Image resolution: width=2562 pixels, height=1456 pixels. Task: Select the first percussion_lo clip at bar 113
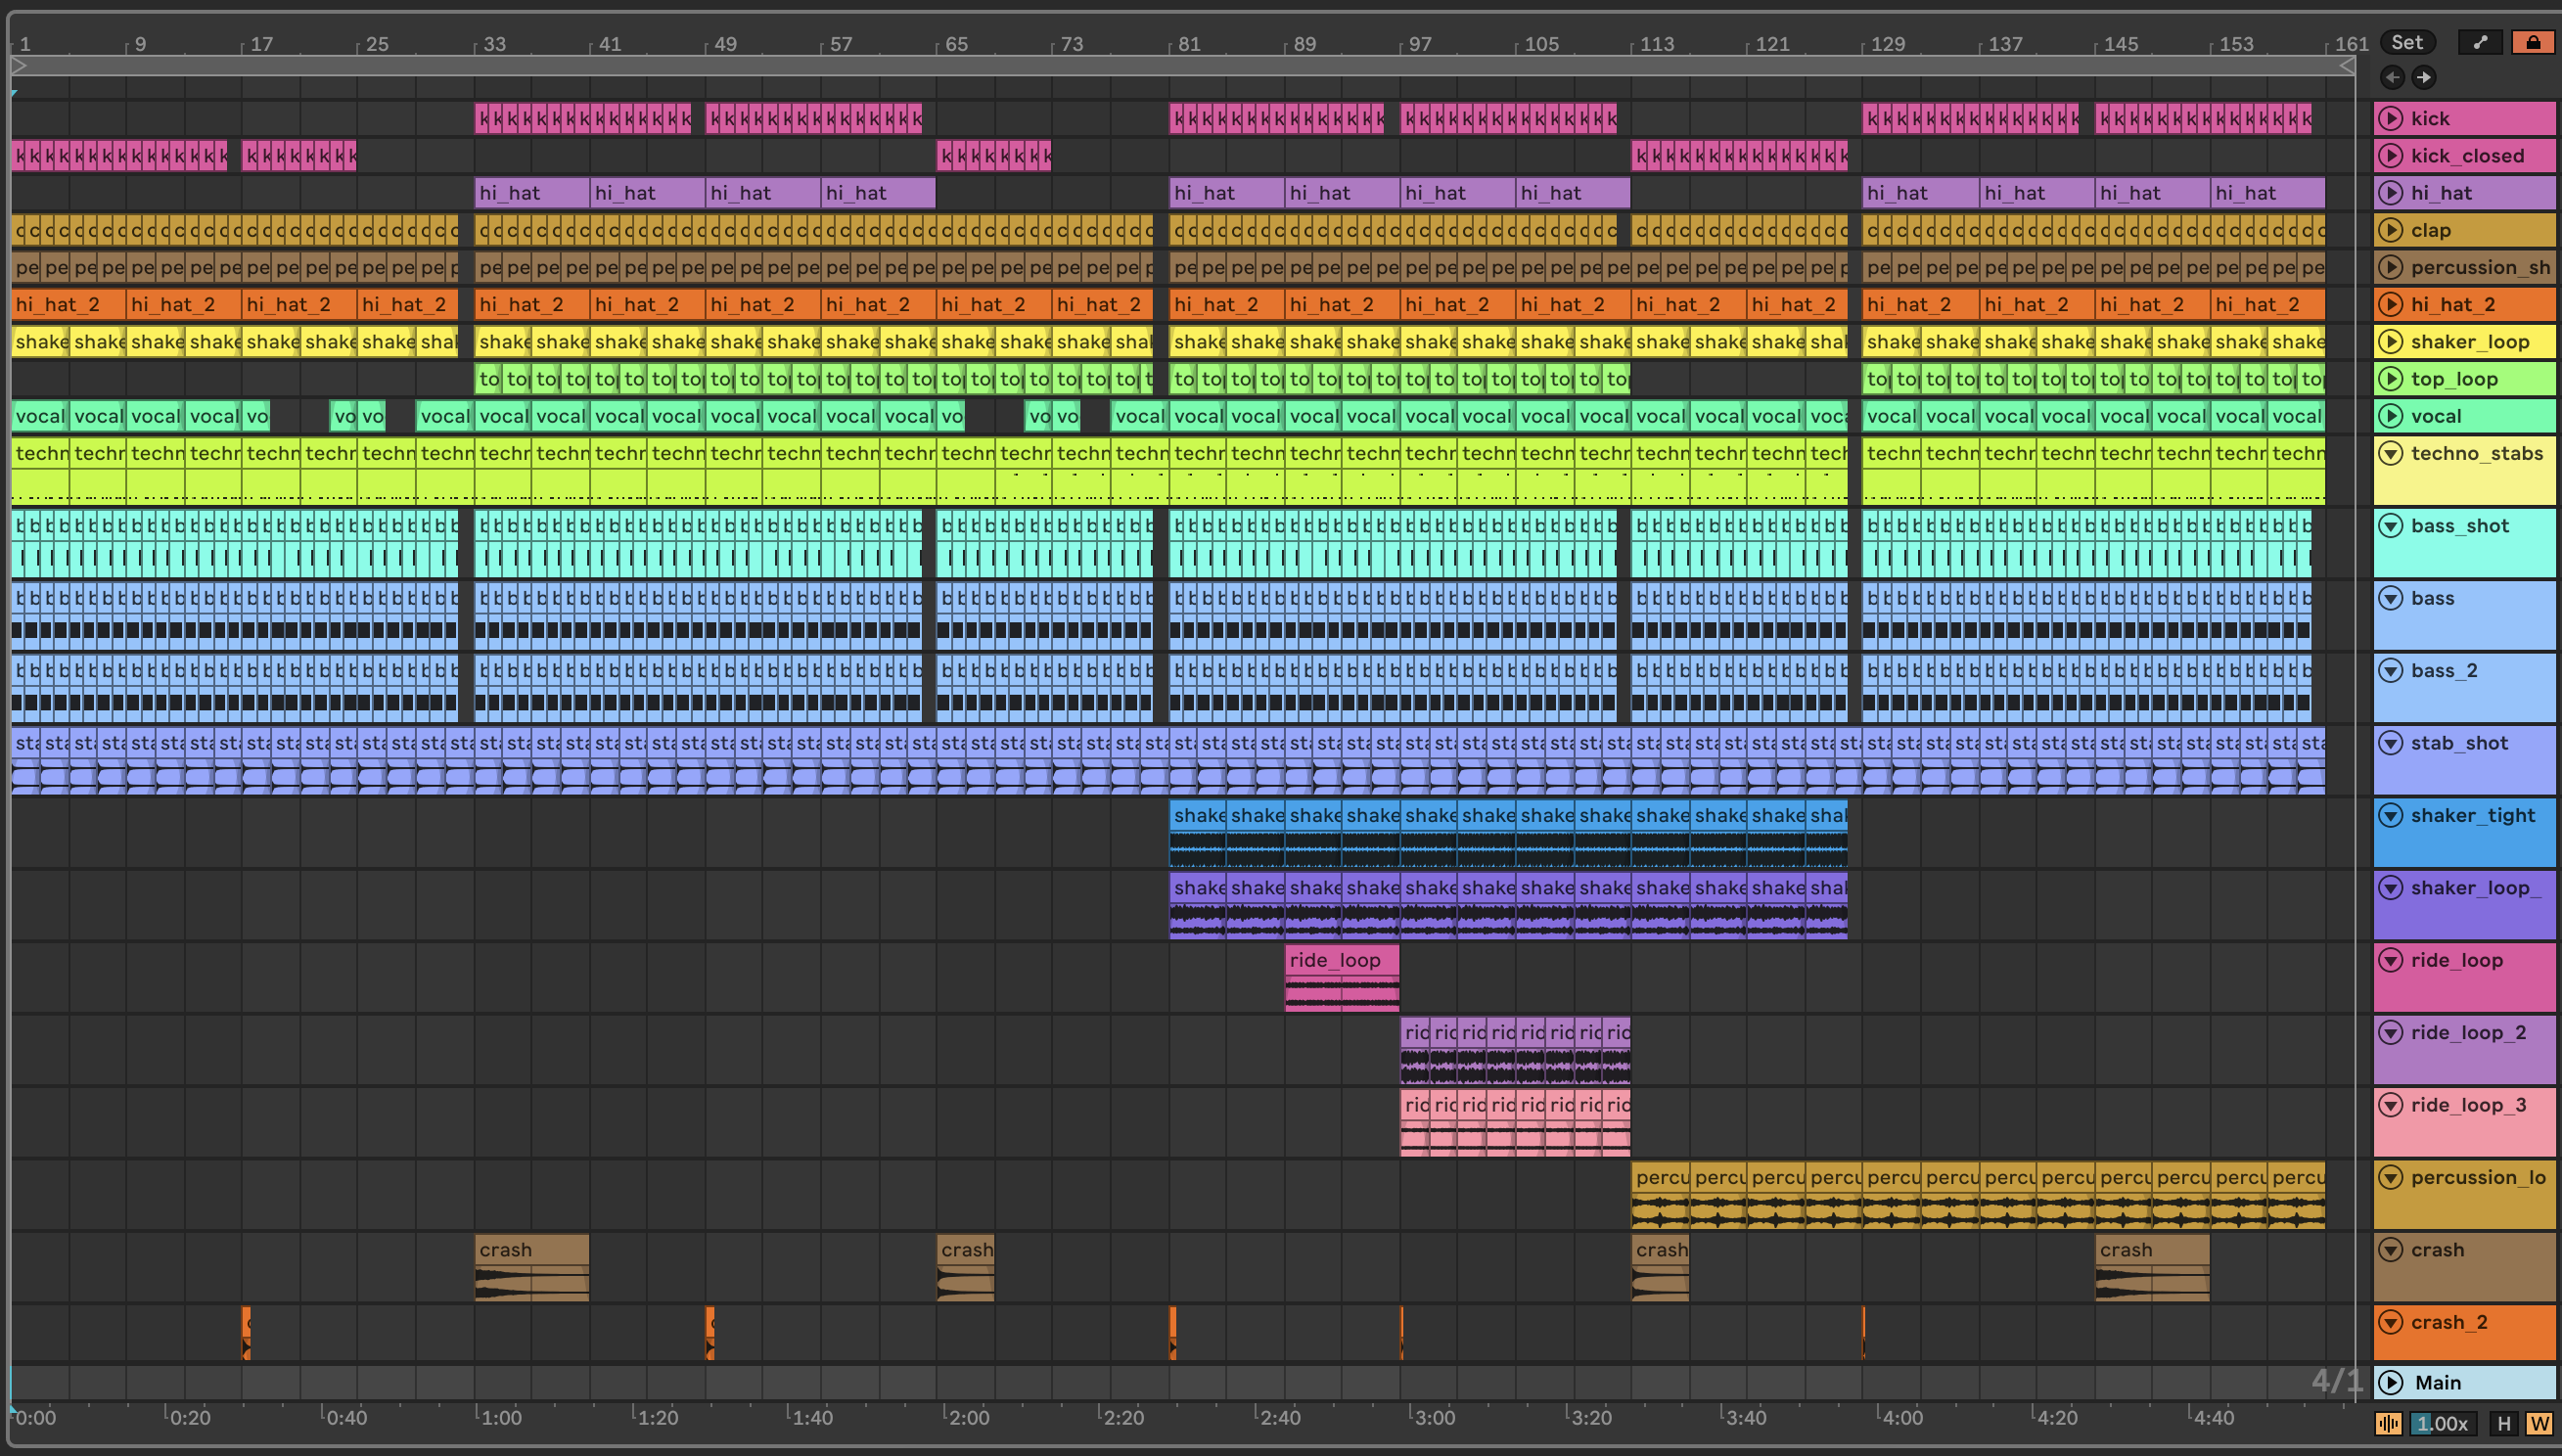point(1660,1195)
